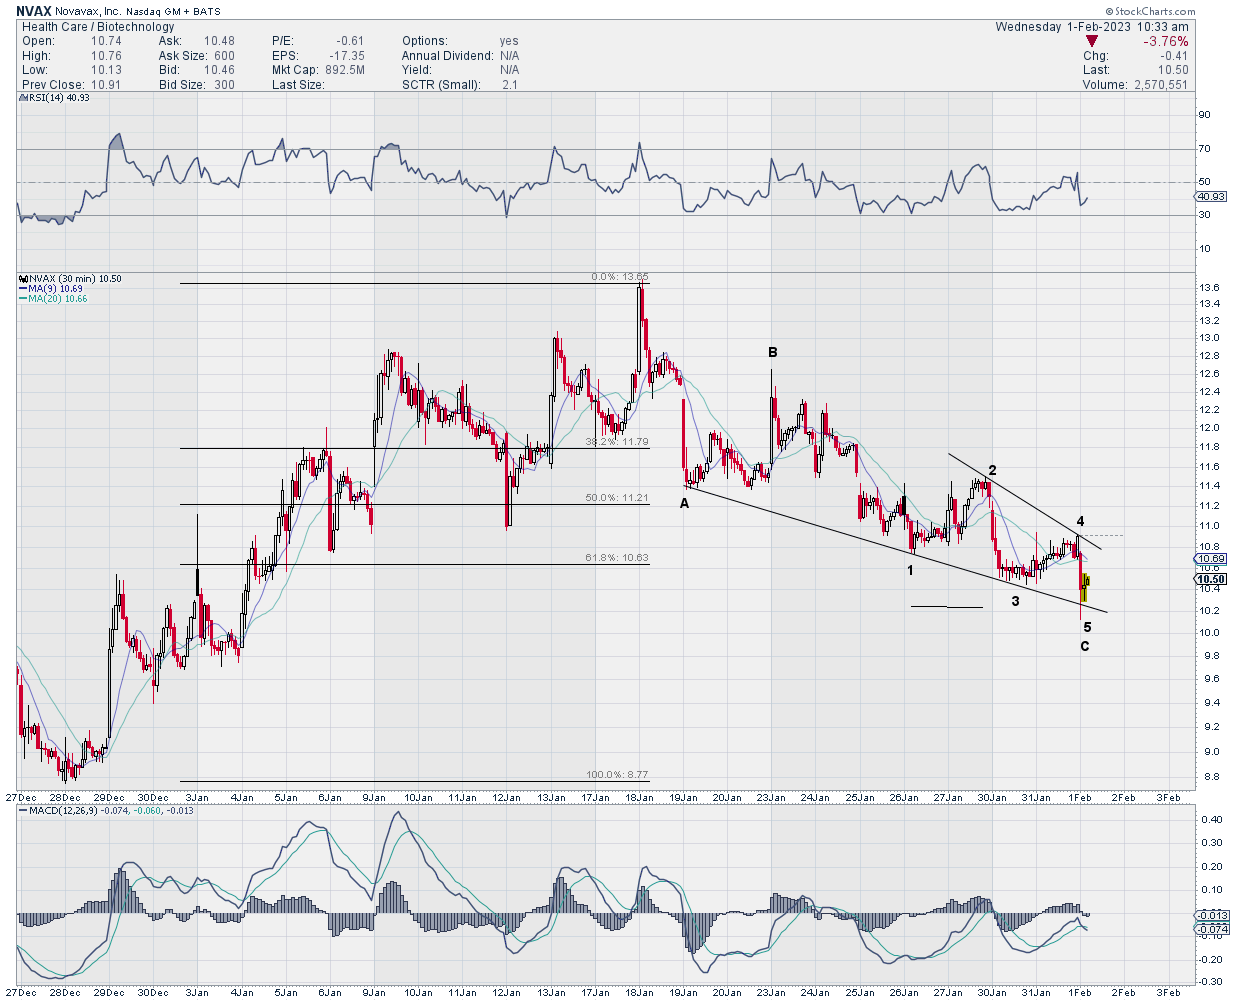1240x1001 pixels.
Task: Click the Bid Size value 300
Action: tap(224, 85)
